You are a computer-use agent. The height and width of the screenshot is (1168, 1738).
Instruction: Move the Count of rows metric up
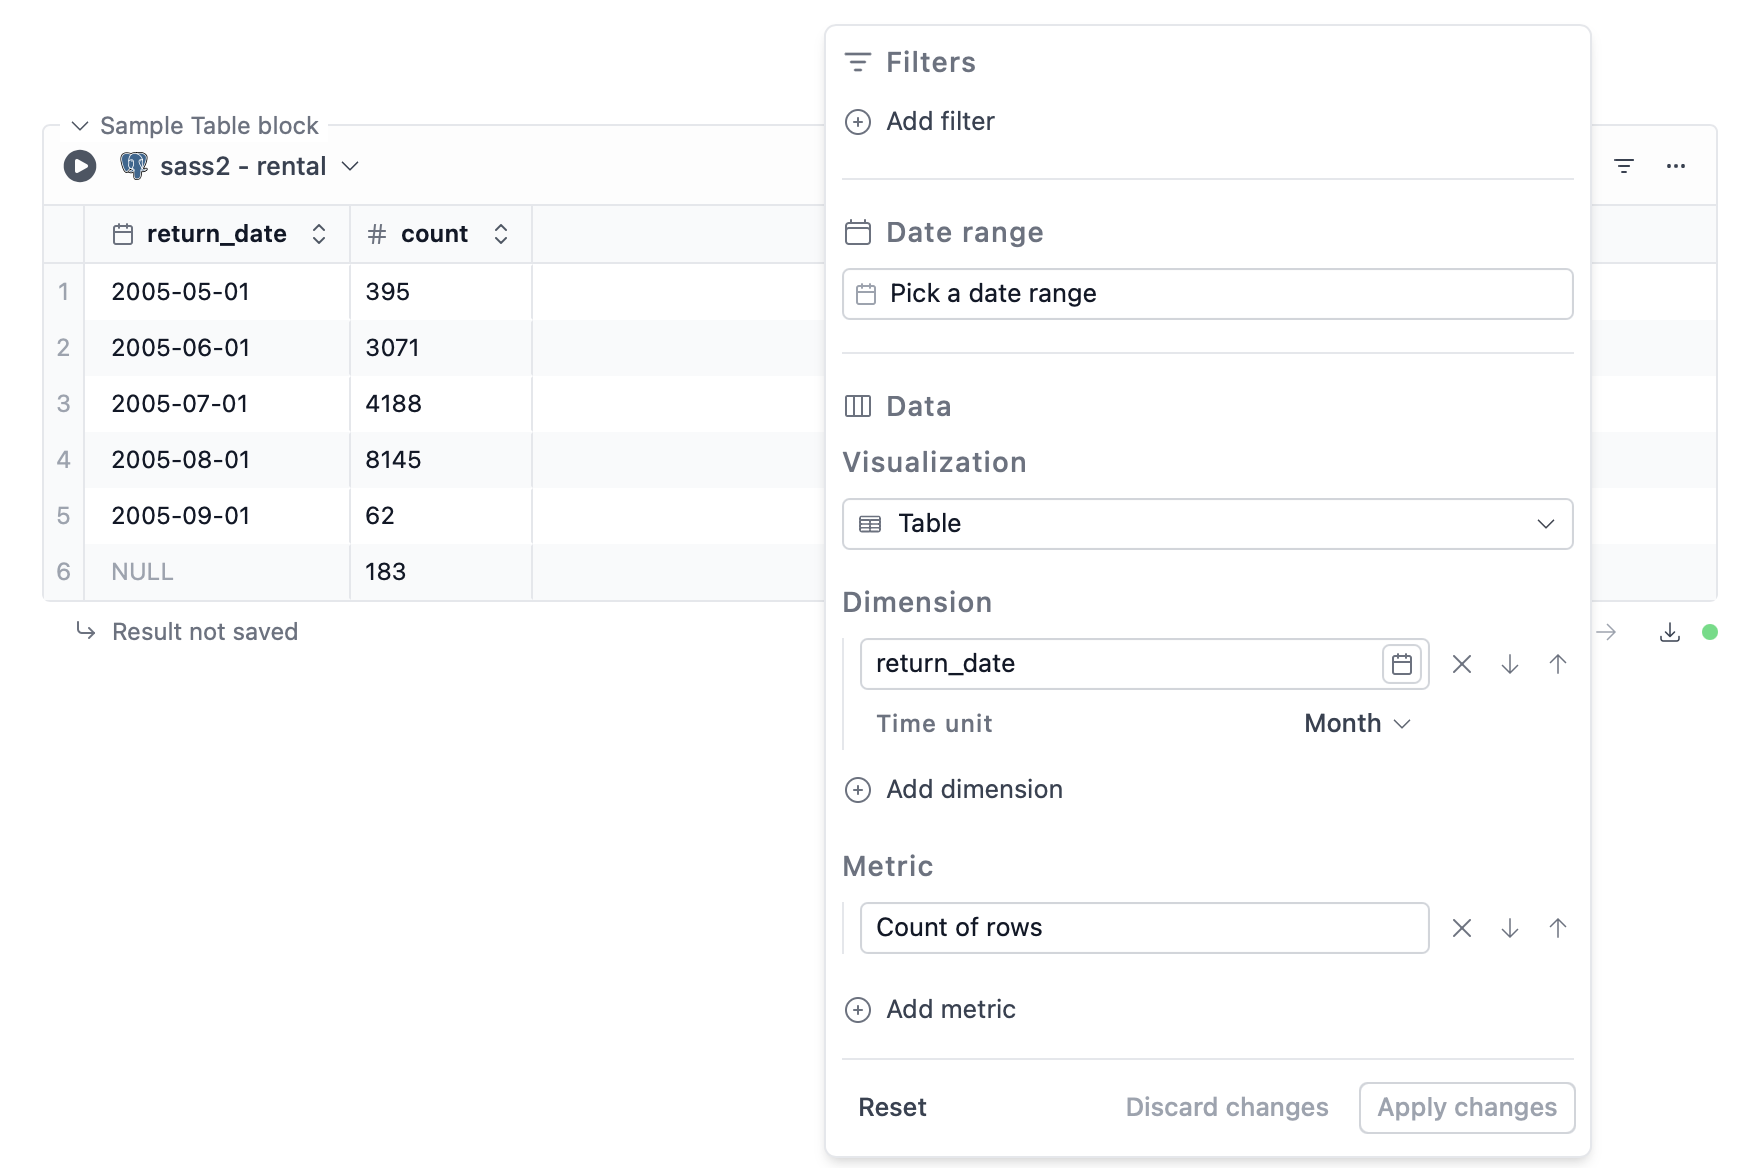click(x=1558, y=928)
